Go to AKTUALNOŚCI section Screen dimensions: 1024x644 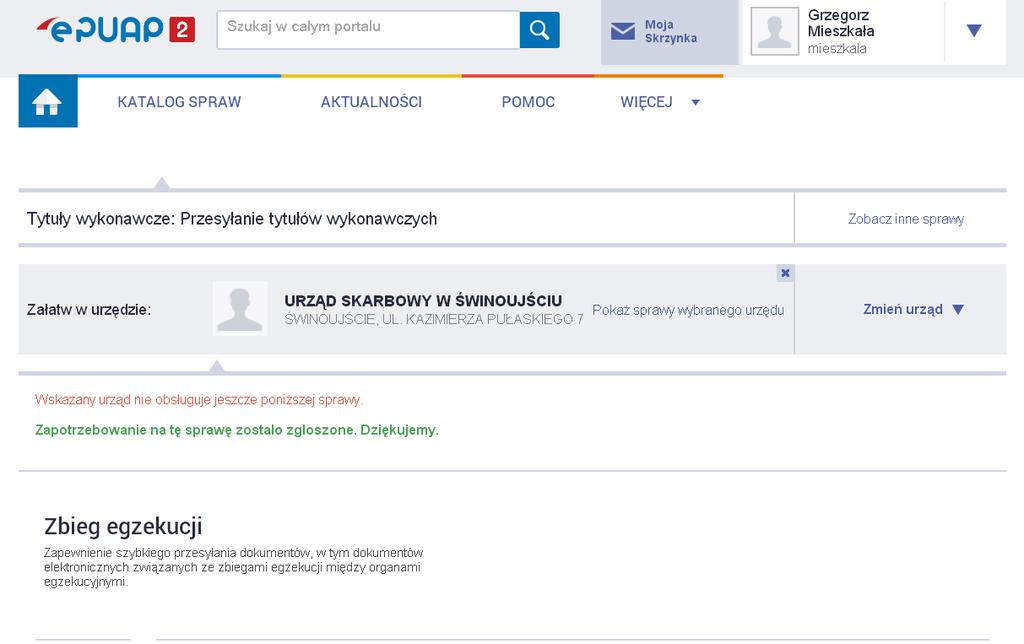(x=371, y=102)
